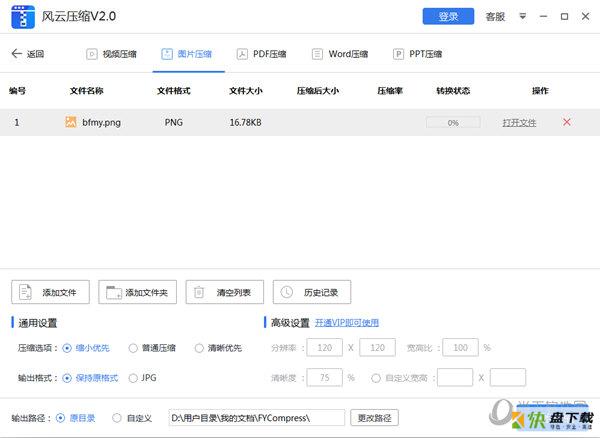The image size is (600, 438).
Task: Select 自定义 output path option
Action: click(x=132, y=418)
